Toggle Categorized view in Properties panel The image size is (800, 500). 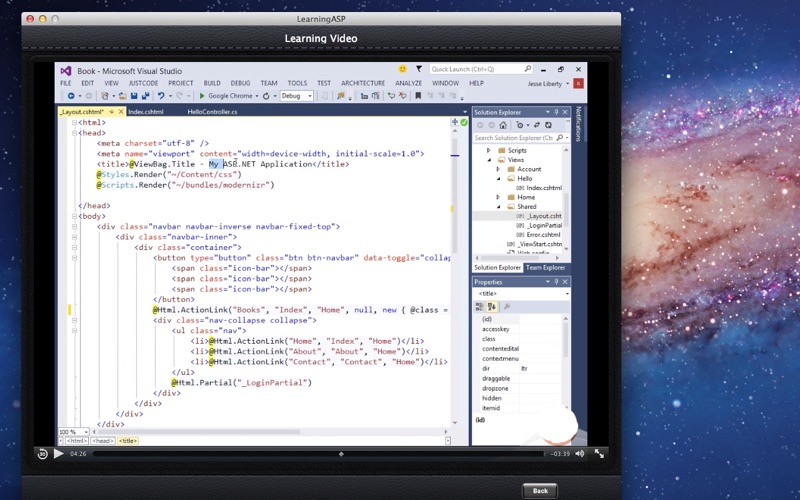pyautogui.click(x=480, y=307)
